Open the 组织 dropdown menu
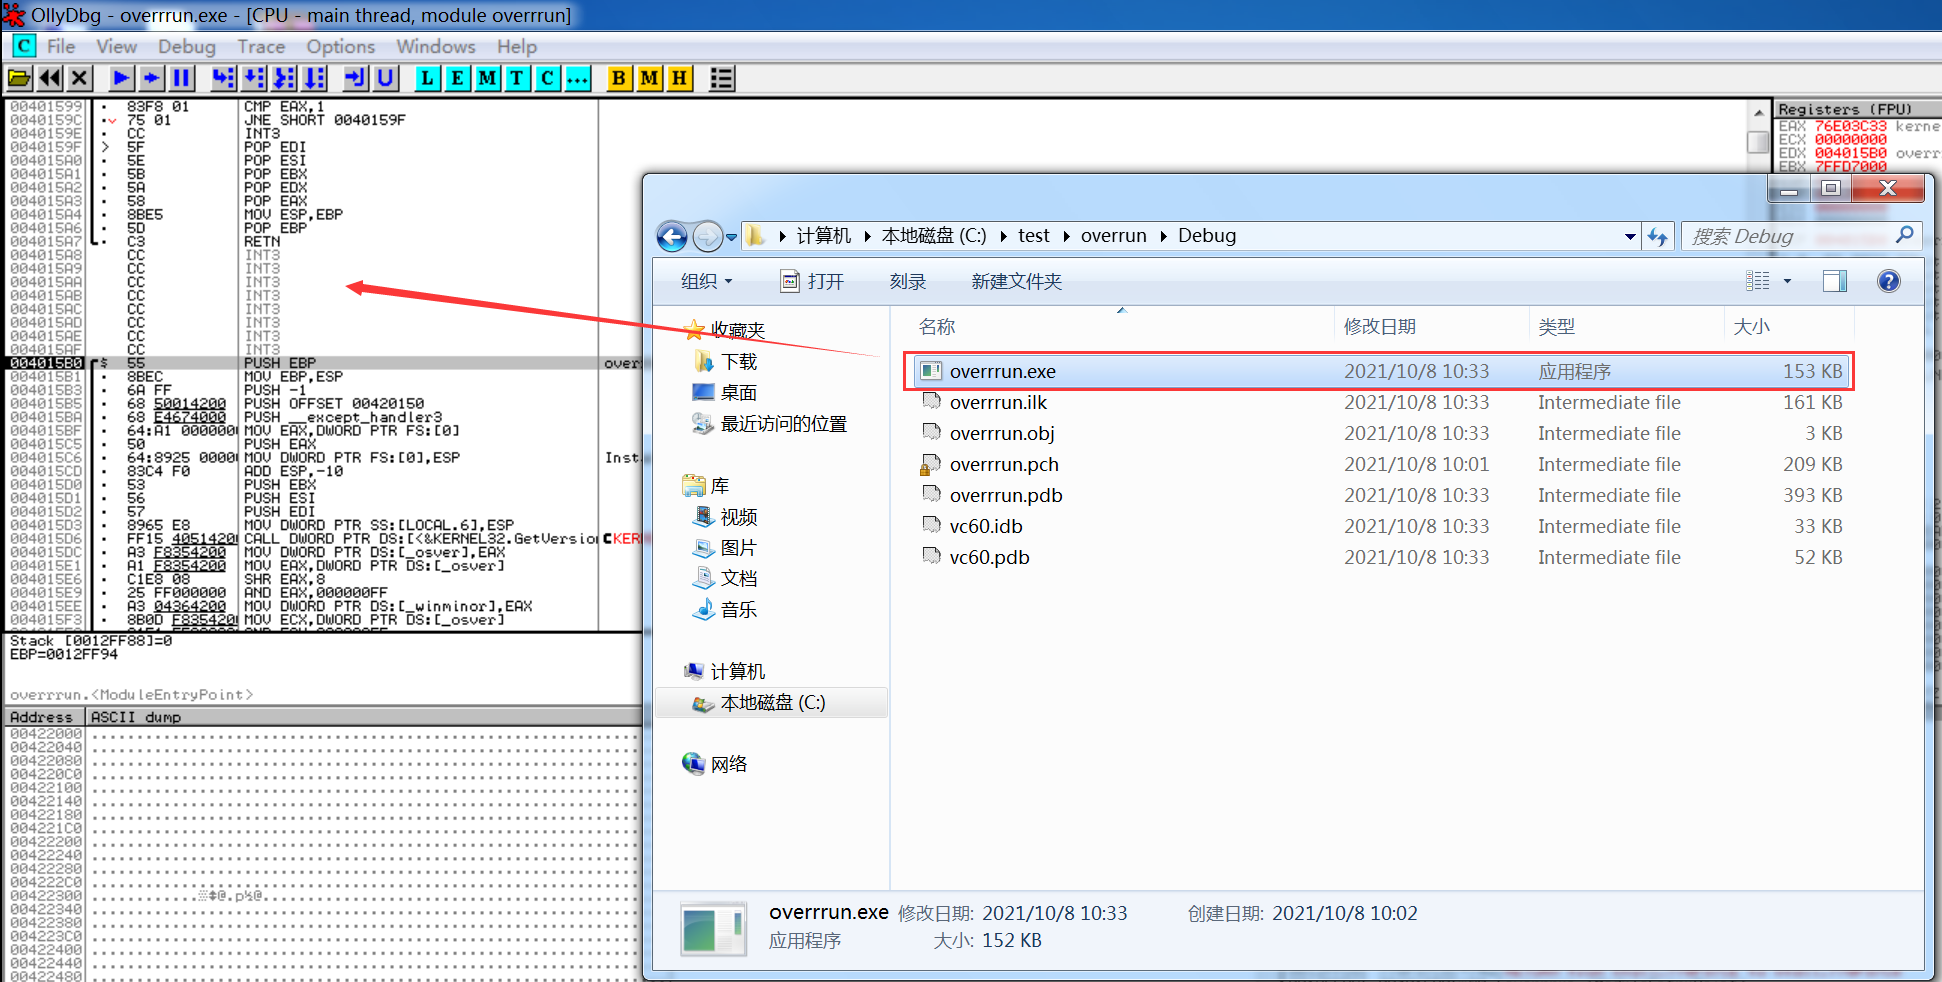 (x=706, y=281)
